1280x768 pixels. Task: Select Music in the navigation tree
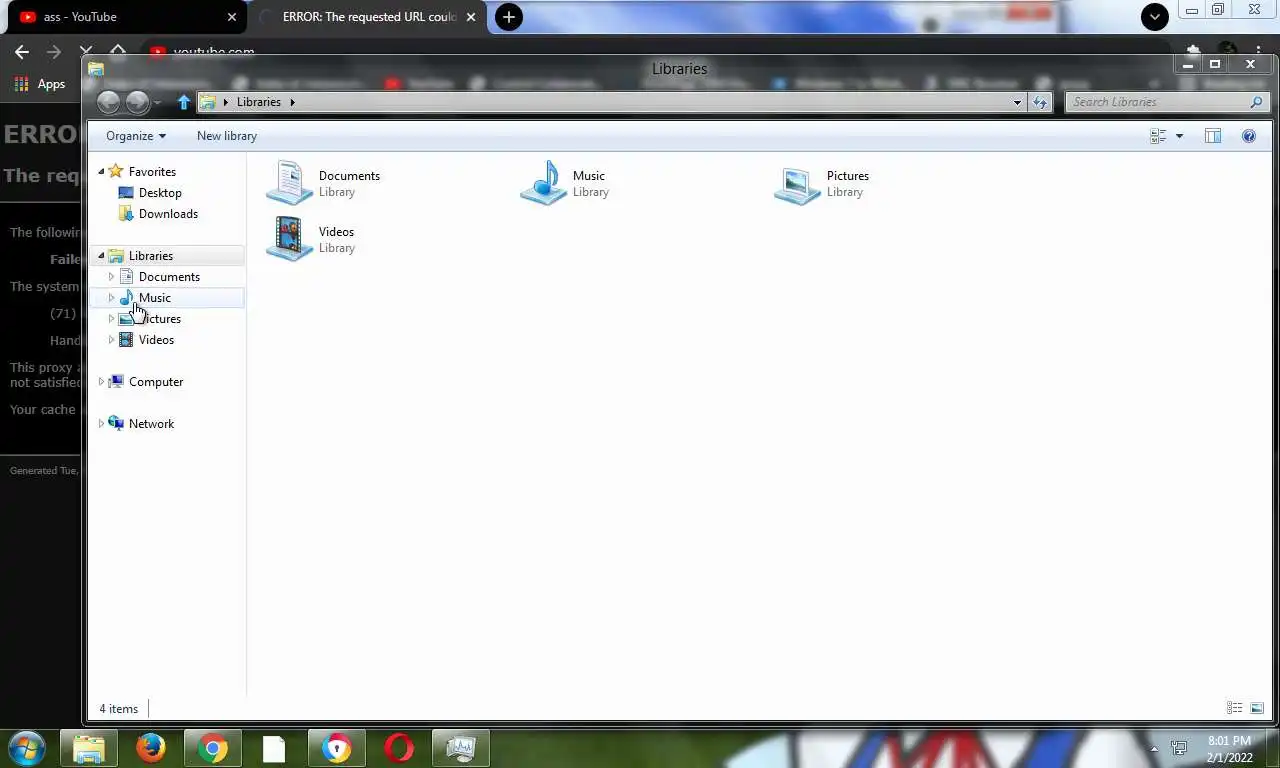point(155,298)
